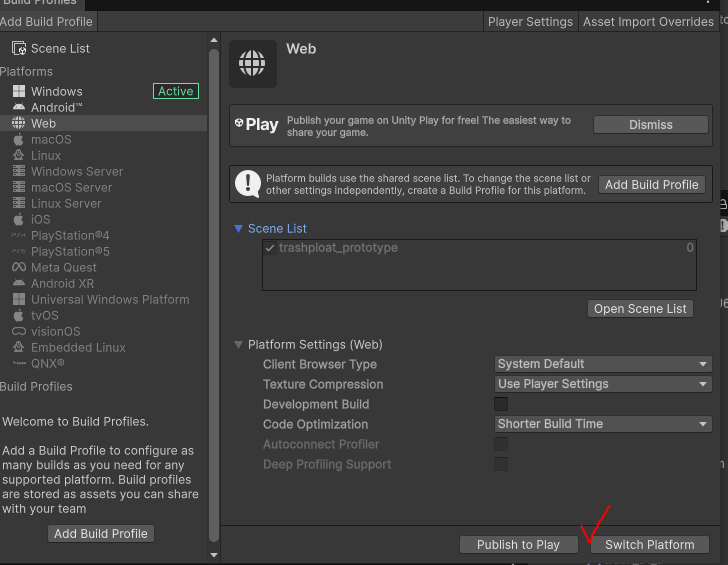Click the Linux Server icon

pos(19,203)
